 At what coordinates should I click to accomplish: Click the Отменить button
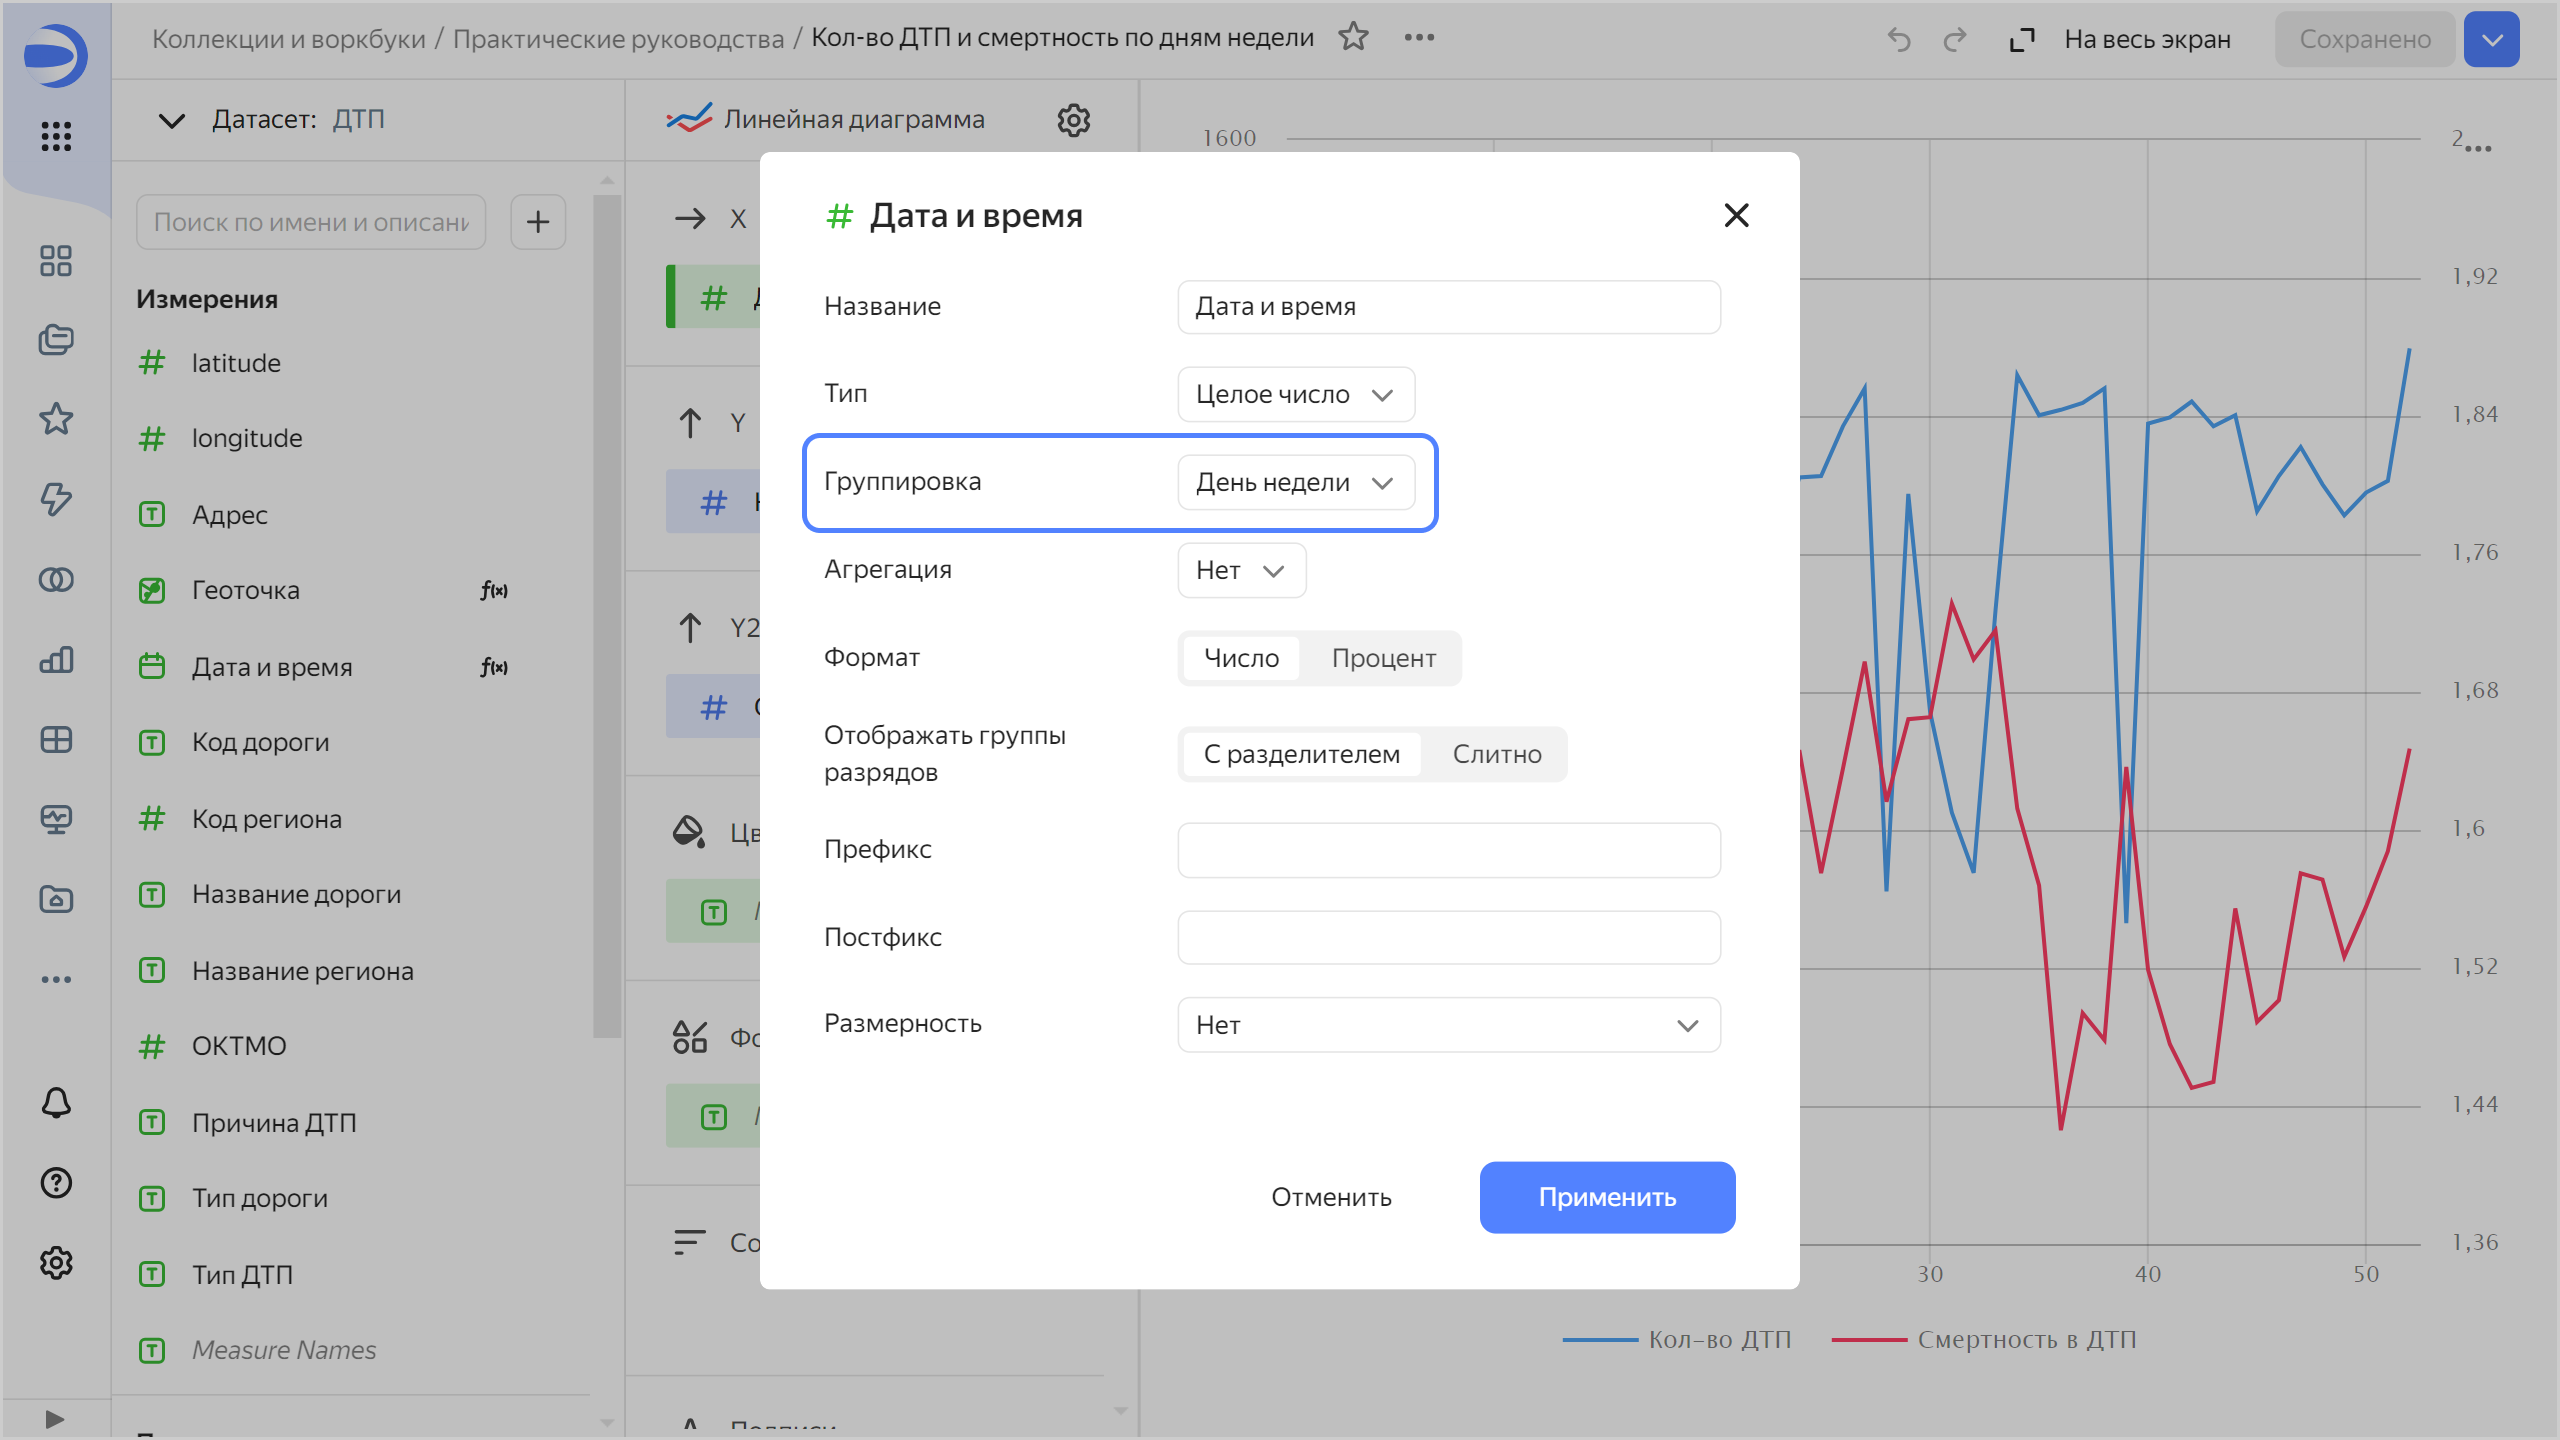[1331, 1197]
